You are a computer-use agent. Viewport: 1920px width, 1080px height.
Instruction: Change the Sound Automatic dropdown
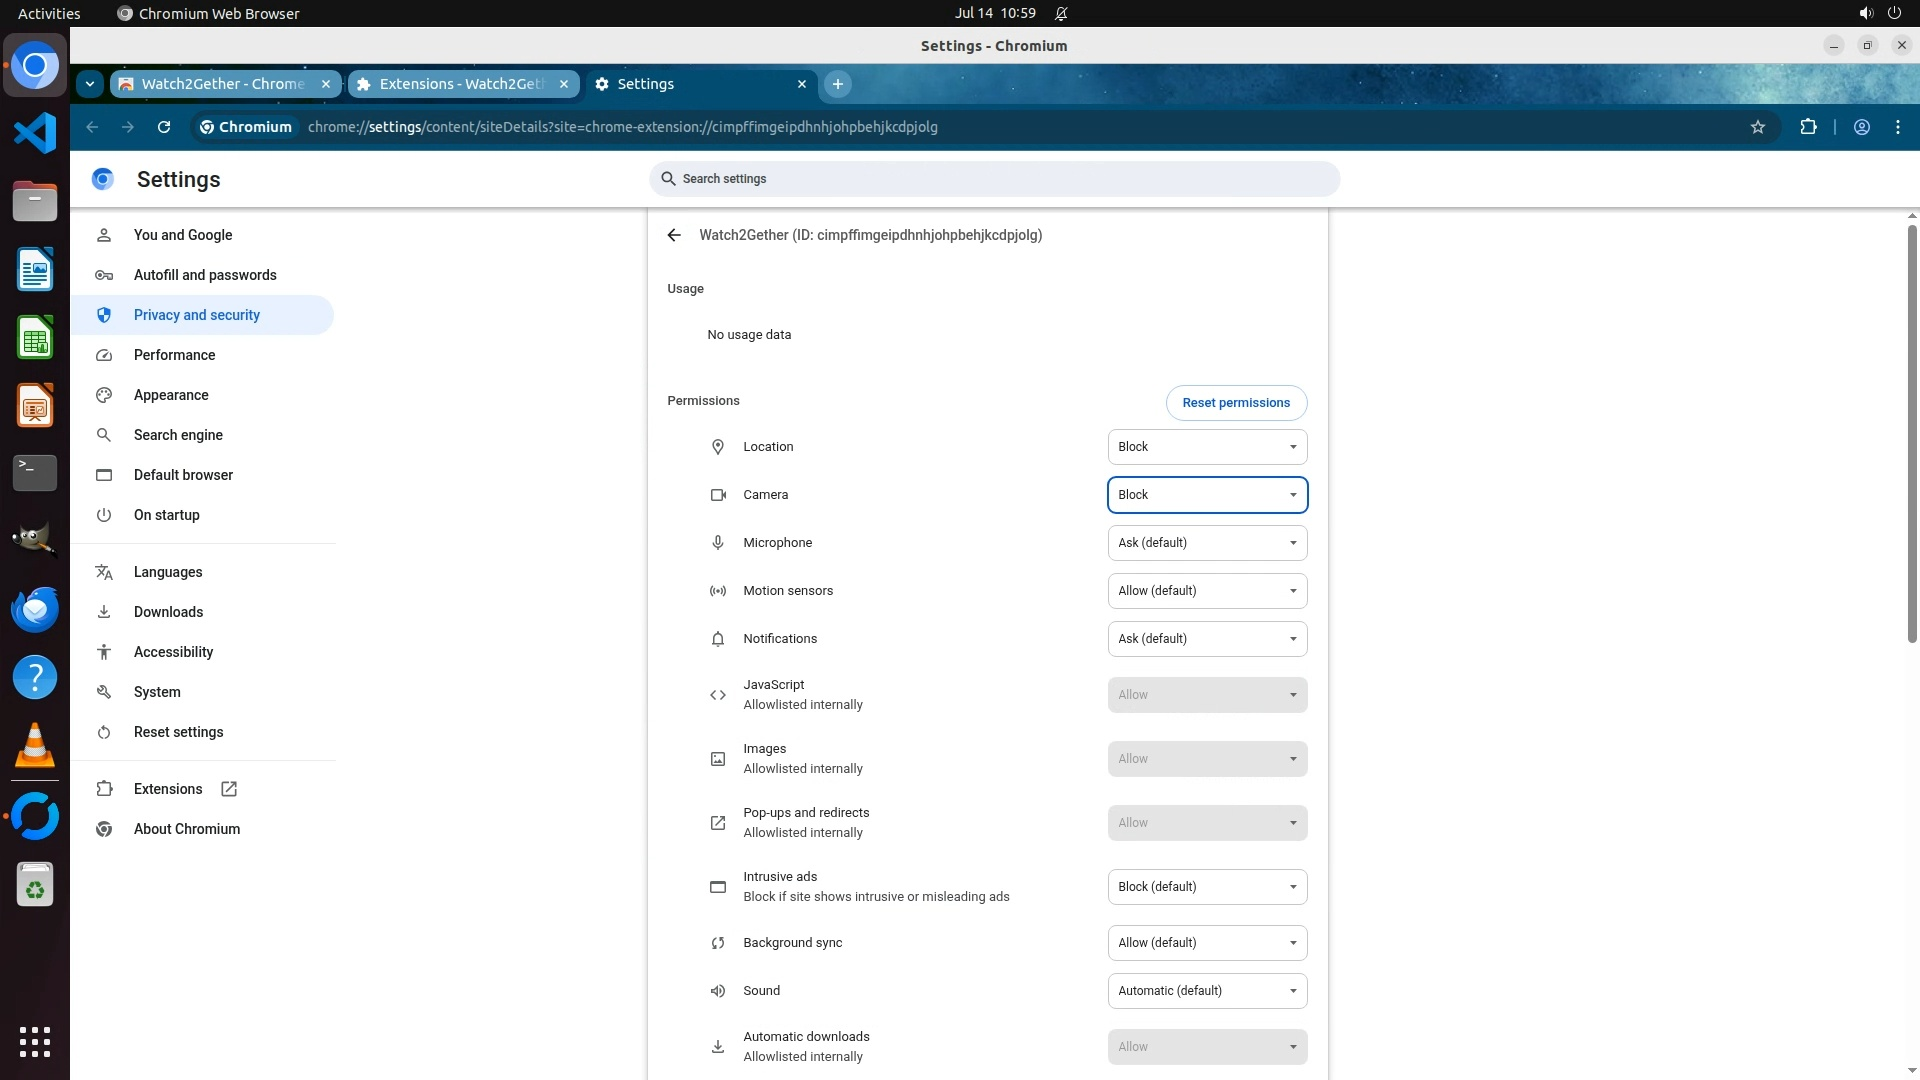1207,991
